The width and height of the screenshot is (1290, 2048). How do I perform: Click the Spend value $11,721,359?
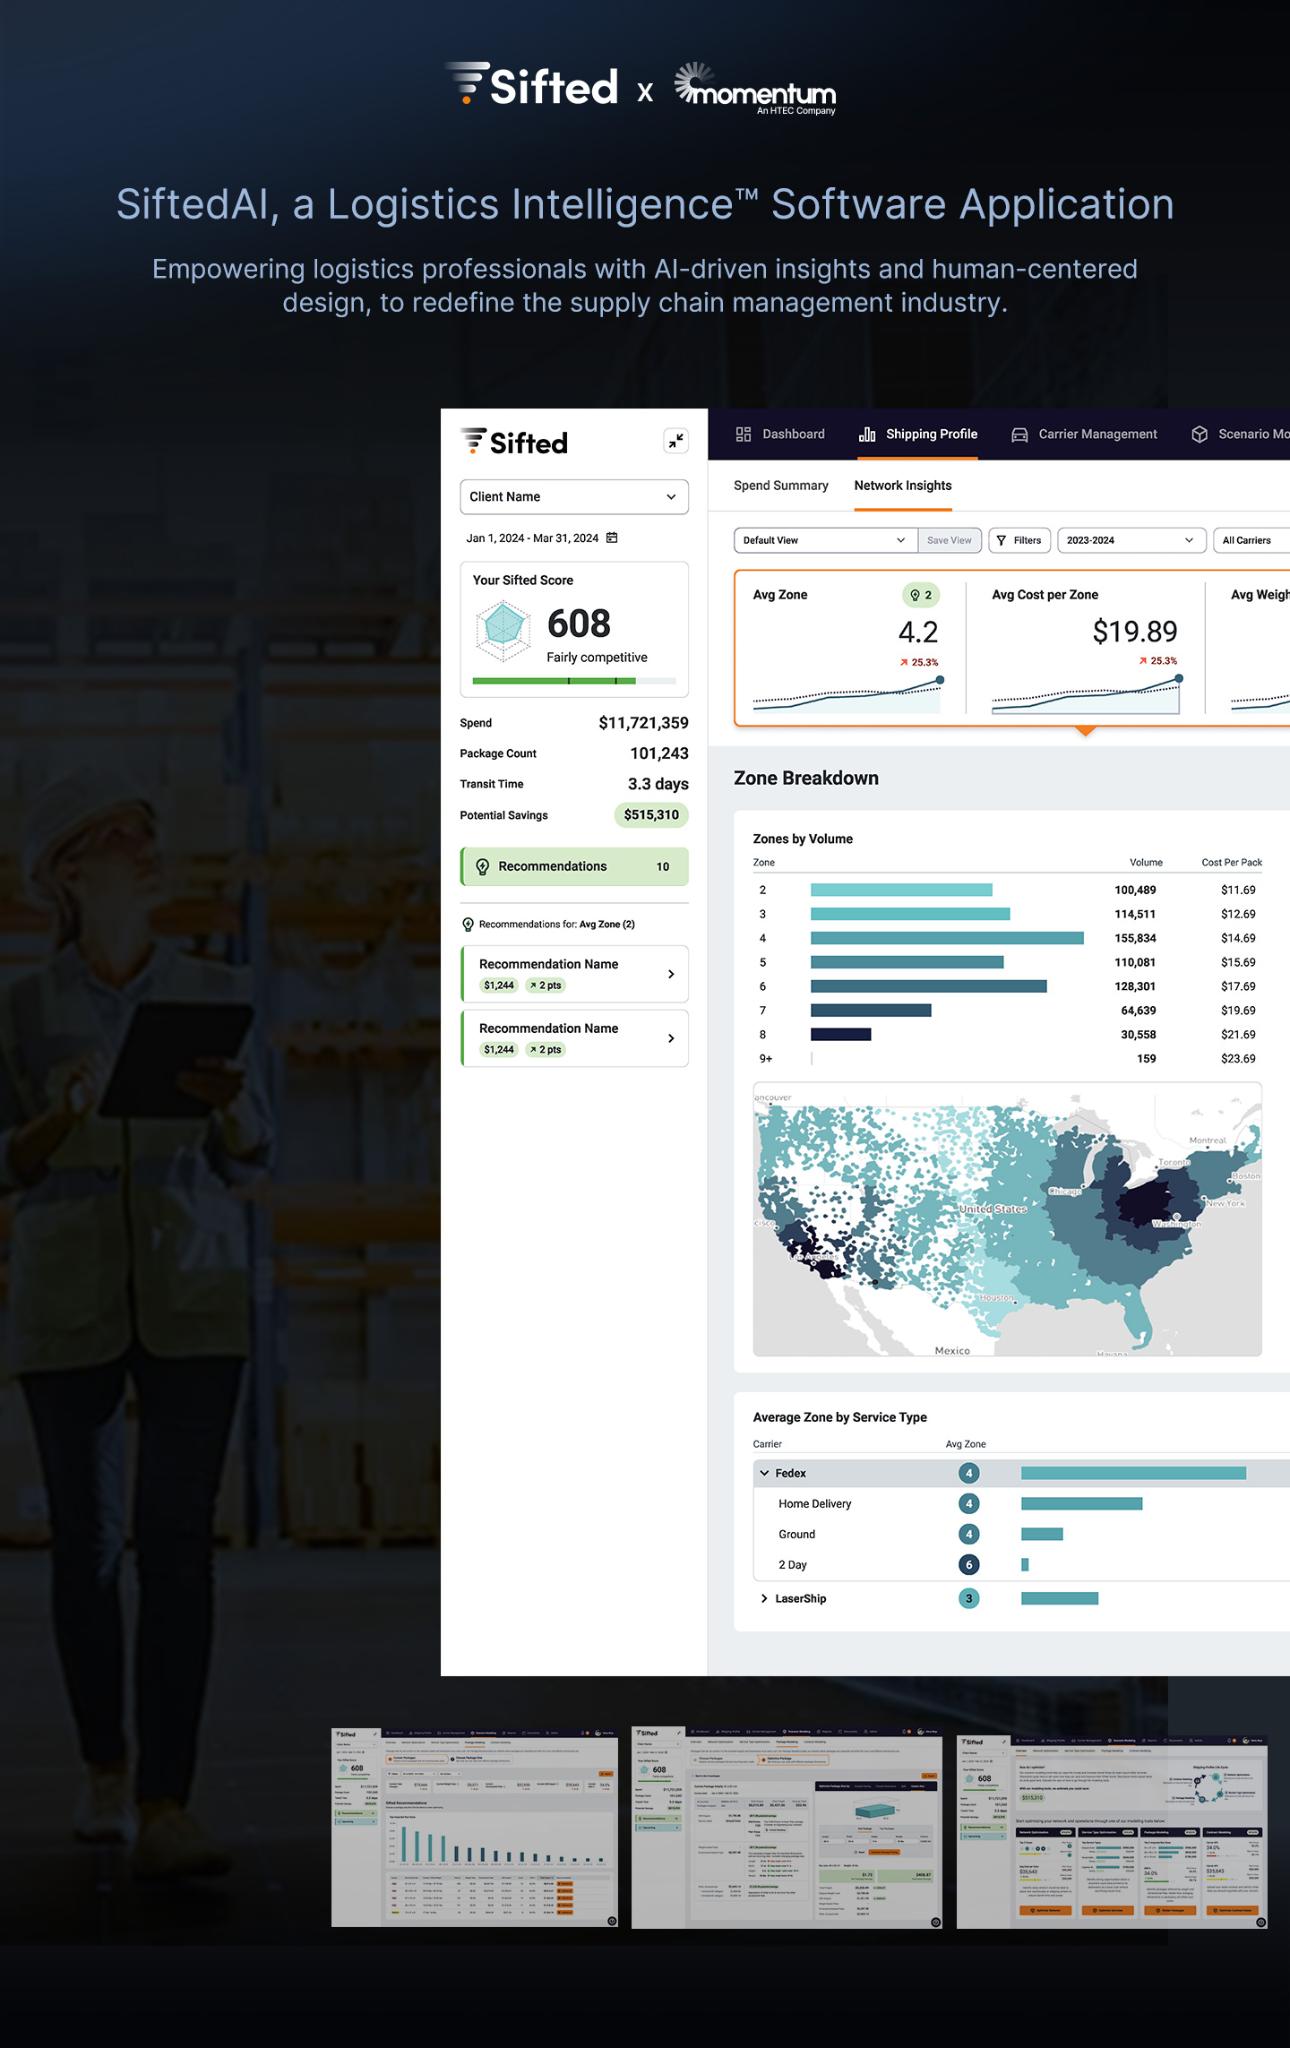click(x=643, y=723)
